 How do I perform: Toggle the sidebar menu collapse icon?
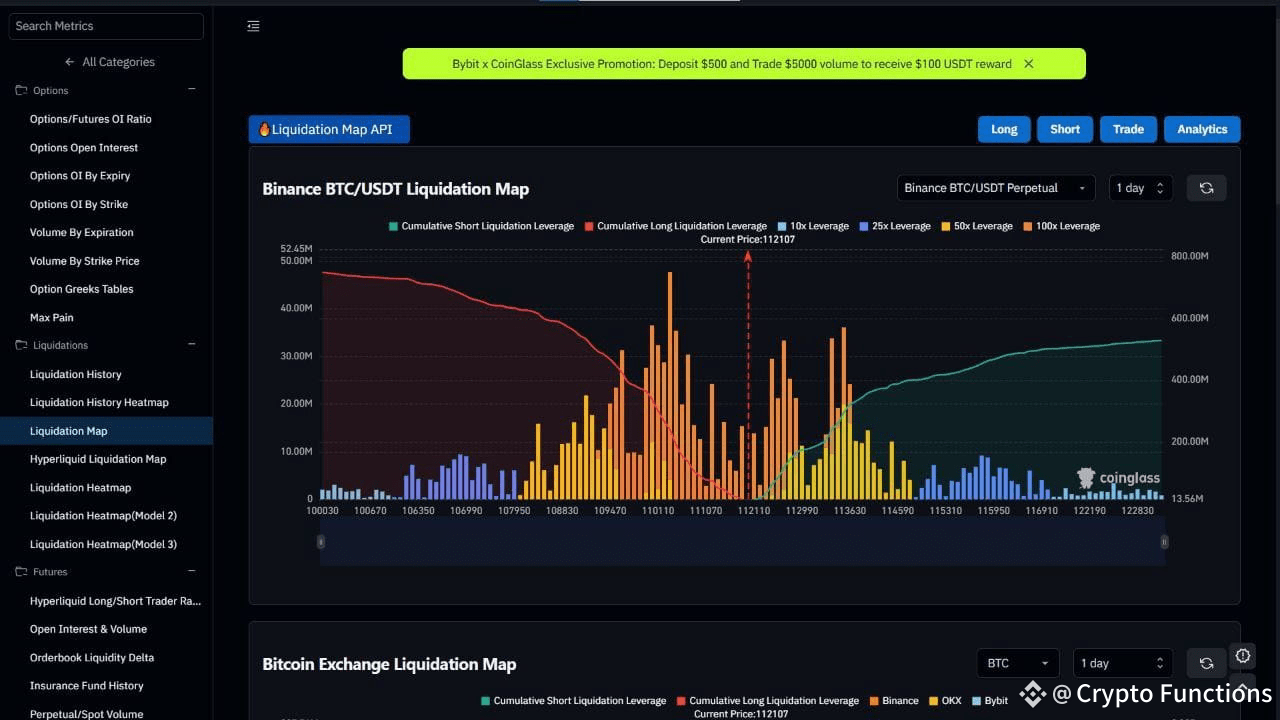253,26
